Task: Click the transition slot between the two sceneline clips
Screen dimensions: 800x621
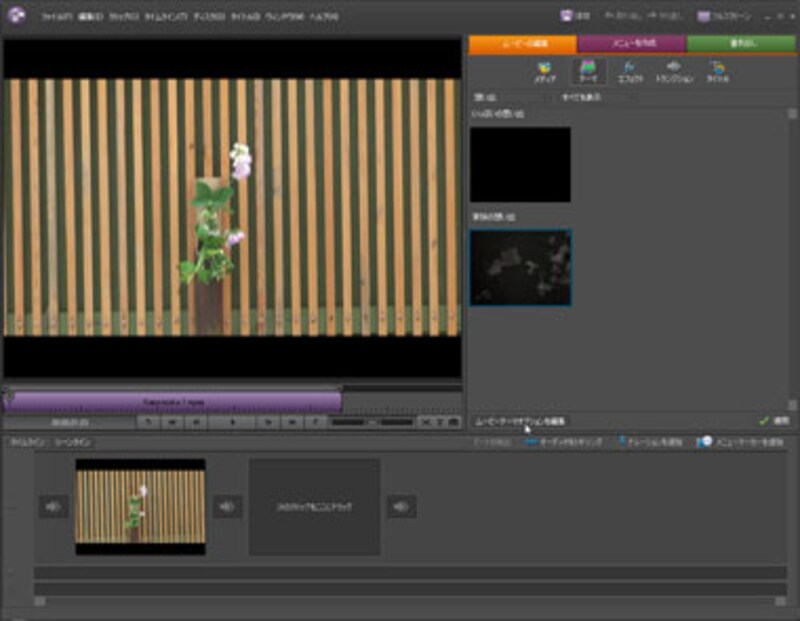Action: (x=227, y=507)
